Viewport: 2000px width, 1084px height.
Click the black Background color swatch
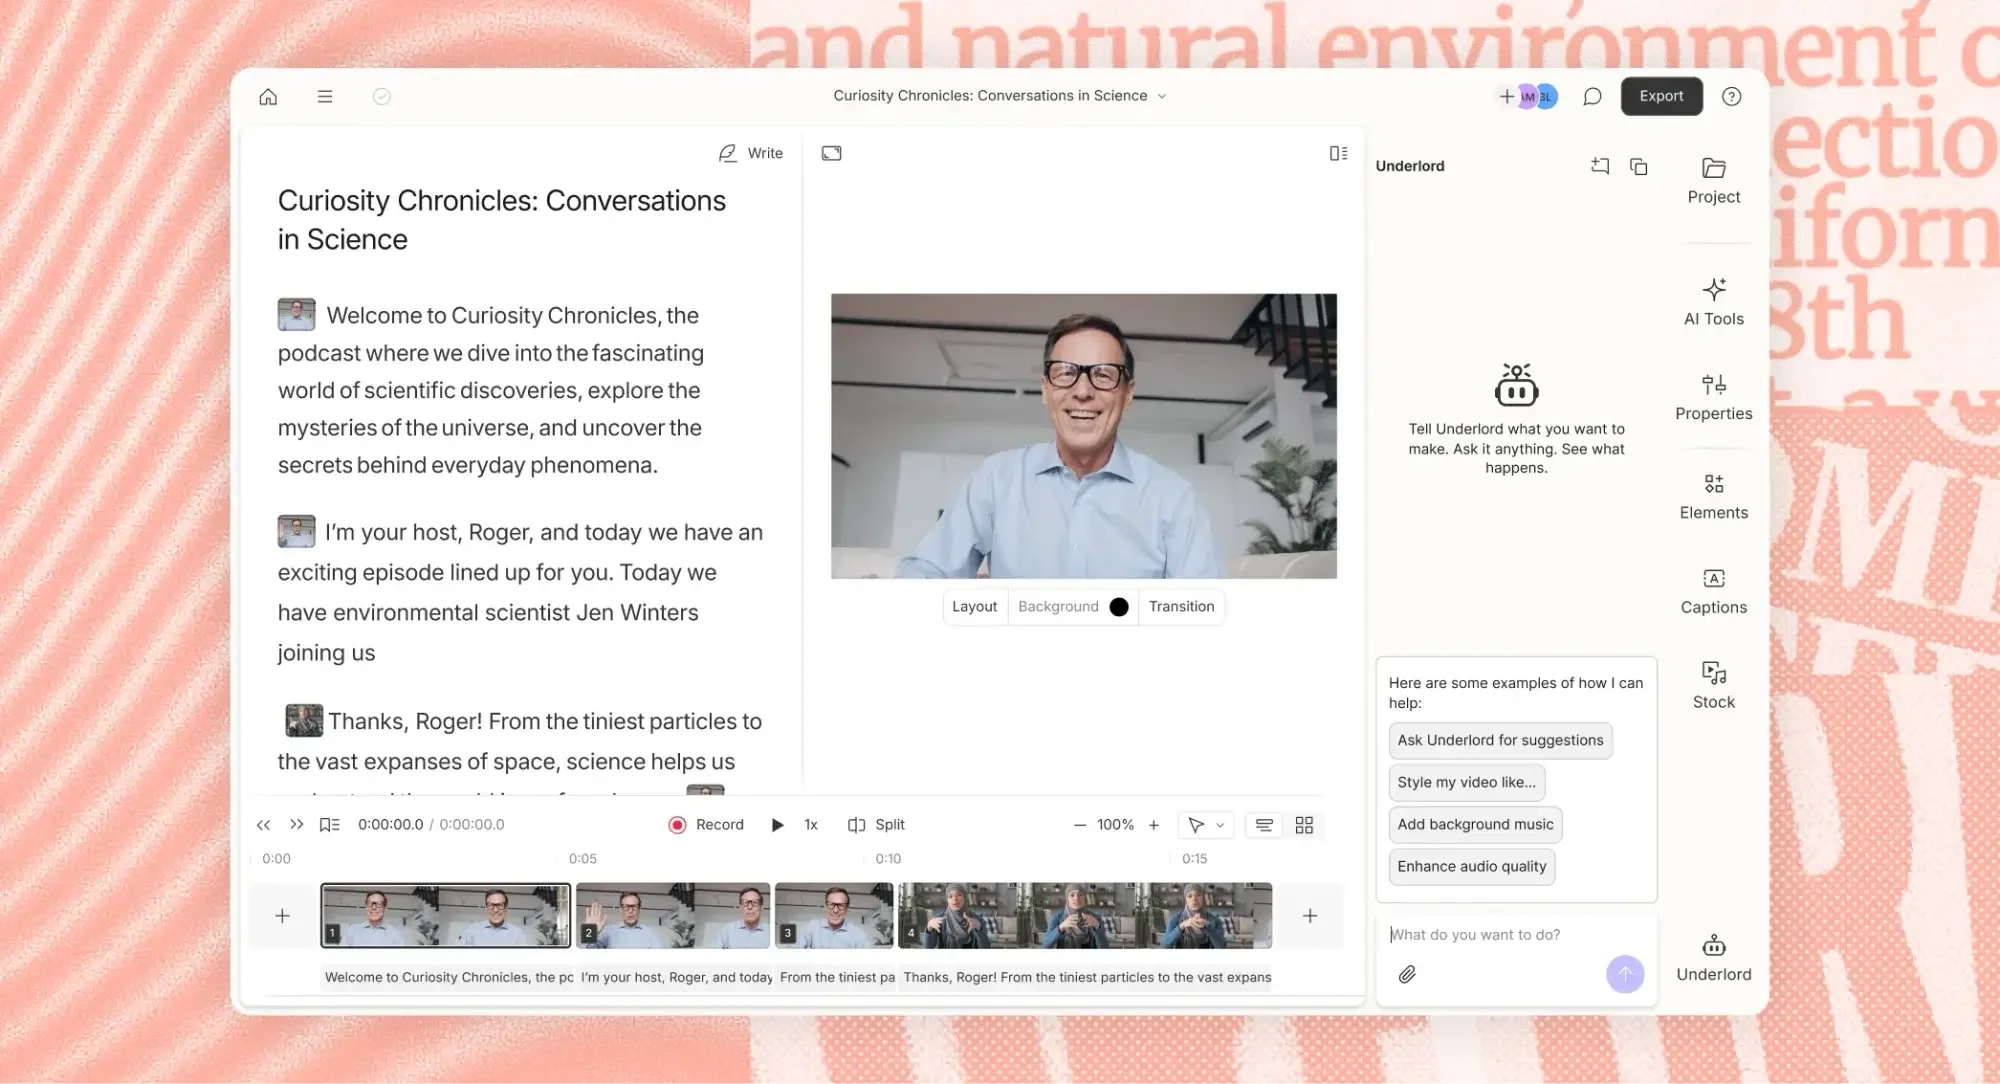(1119, 607)
